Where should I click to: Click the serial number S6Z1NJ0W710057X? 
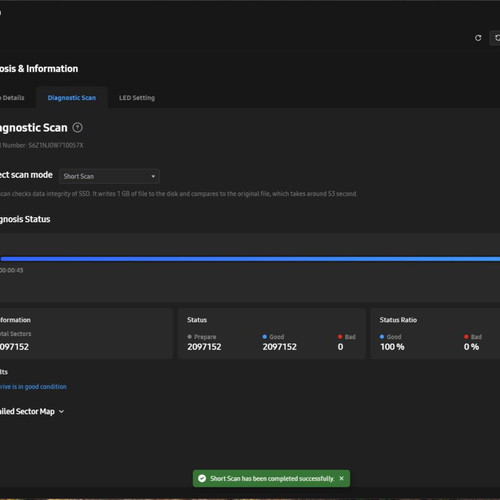(x=56, y=145)
